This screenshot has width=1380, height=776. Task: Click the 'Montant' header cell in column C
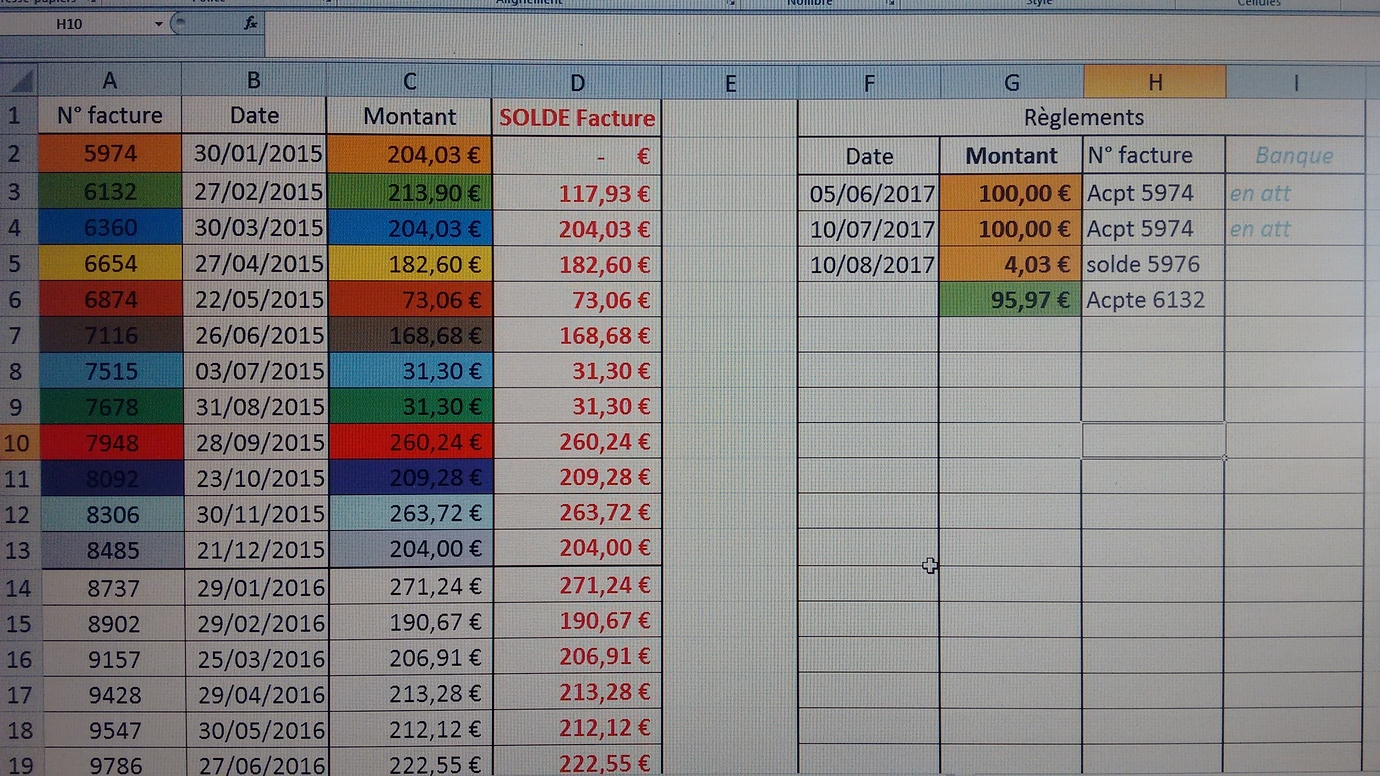pyautogui.click(x=410, y=117)
